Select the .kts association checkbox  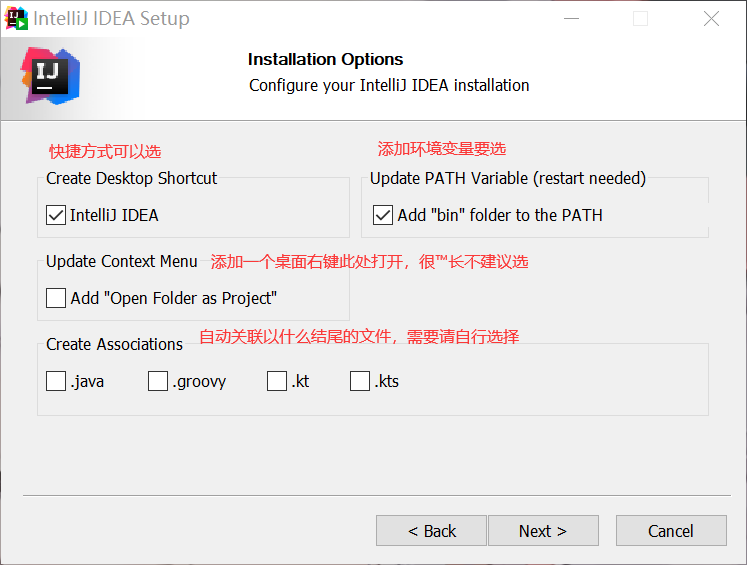click(x=360, y=381)
